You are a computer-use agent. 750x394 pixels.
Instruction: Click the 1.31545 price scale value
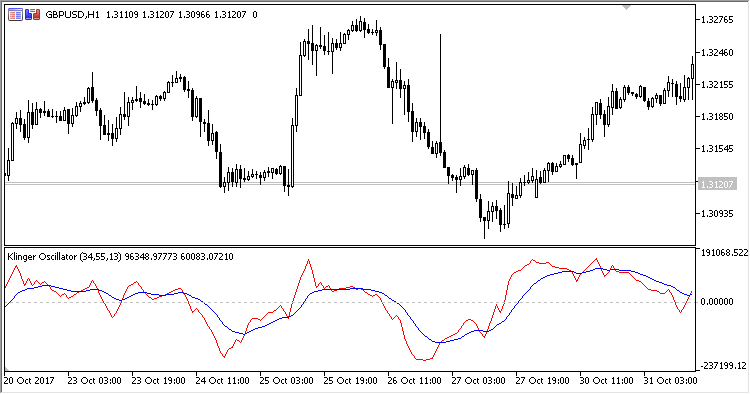[717, 149]
